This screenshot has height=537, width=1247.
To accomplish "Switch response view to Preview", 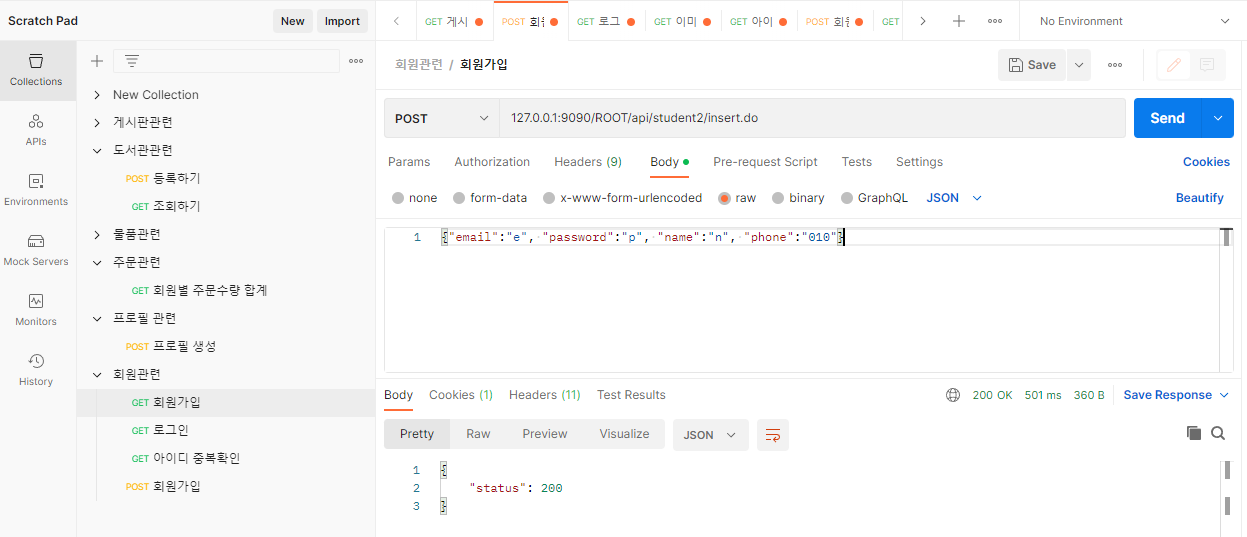I will point(545,434).
